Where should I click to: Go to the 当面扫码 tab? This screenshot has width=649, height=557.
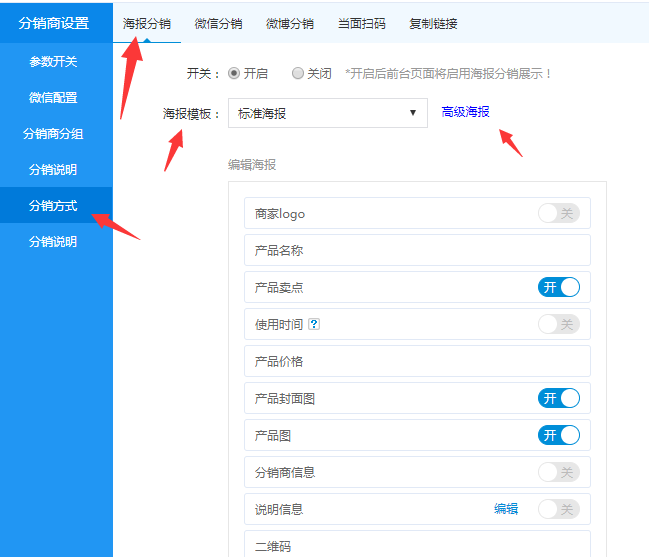coord(361,23)
